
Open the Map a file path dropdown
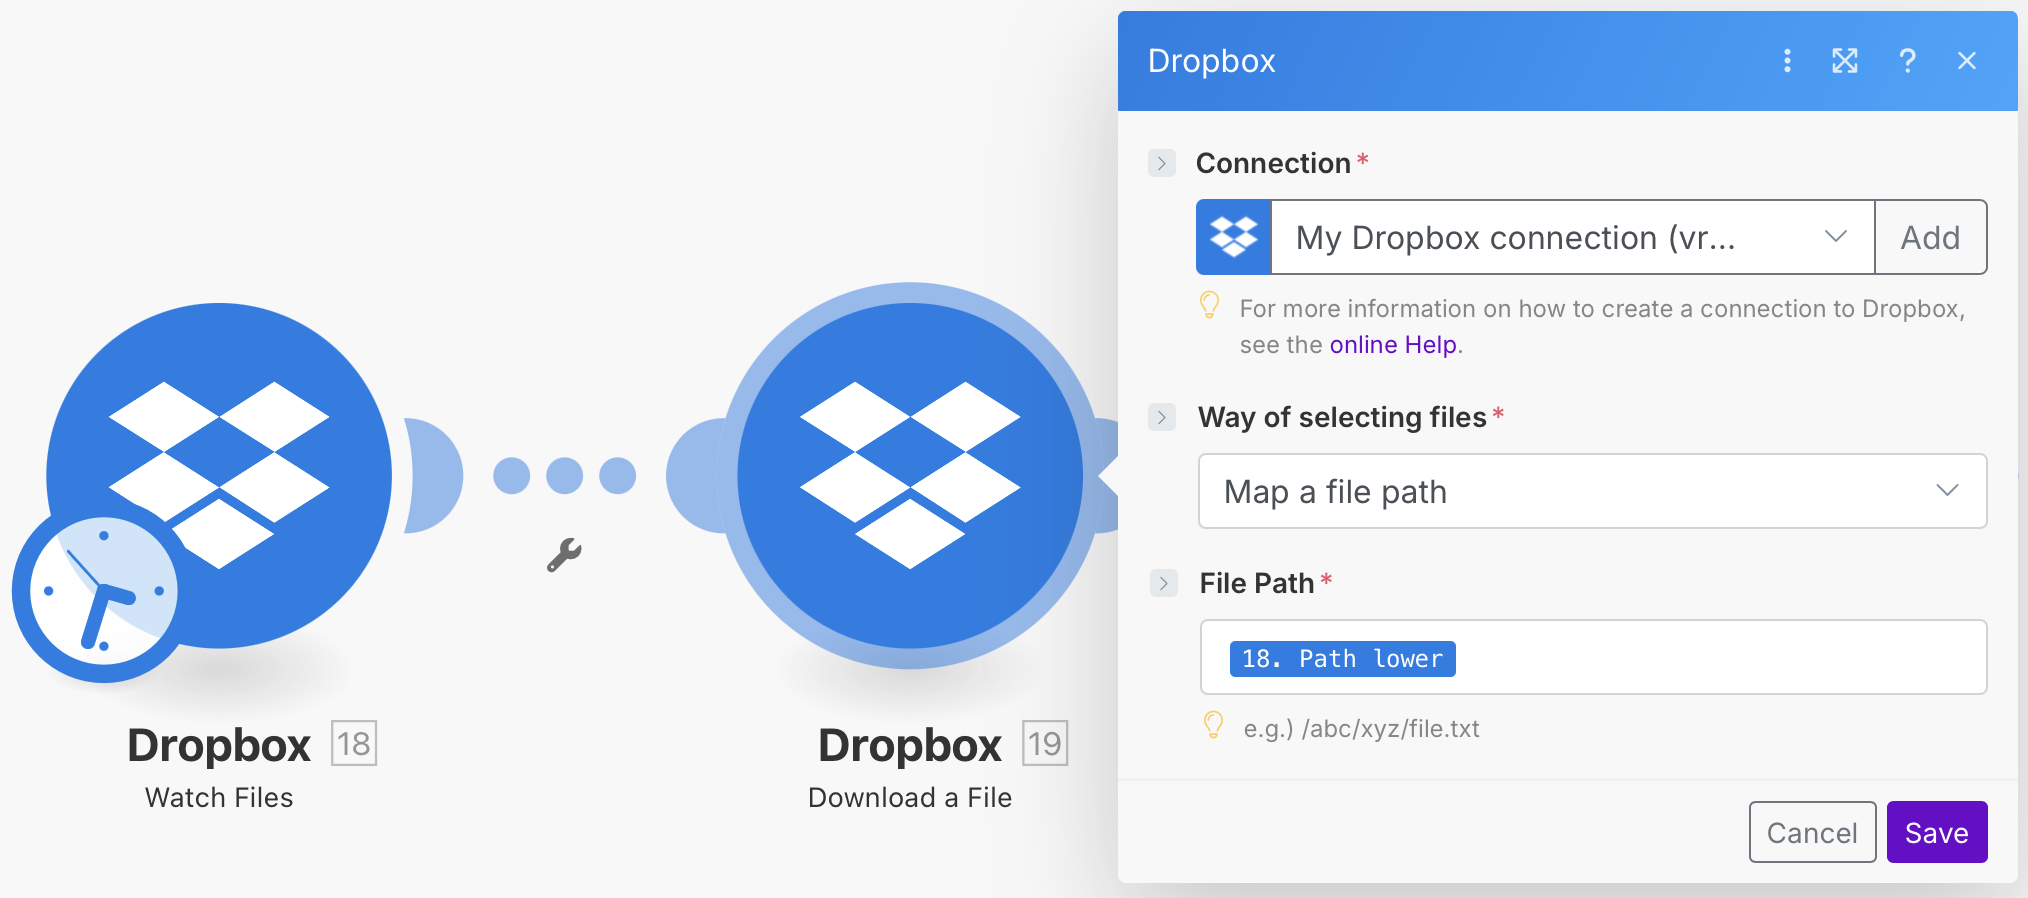pos(1592,491)
